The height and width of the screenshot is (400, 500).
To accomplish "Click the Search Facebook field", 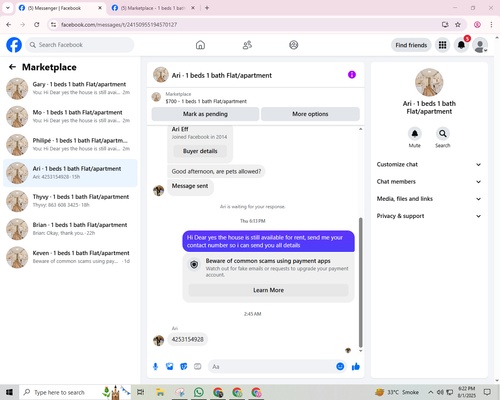I will click(x=80, y=45).
